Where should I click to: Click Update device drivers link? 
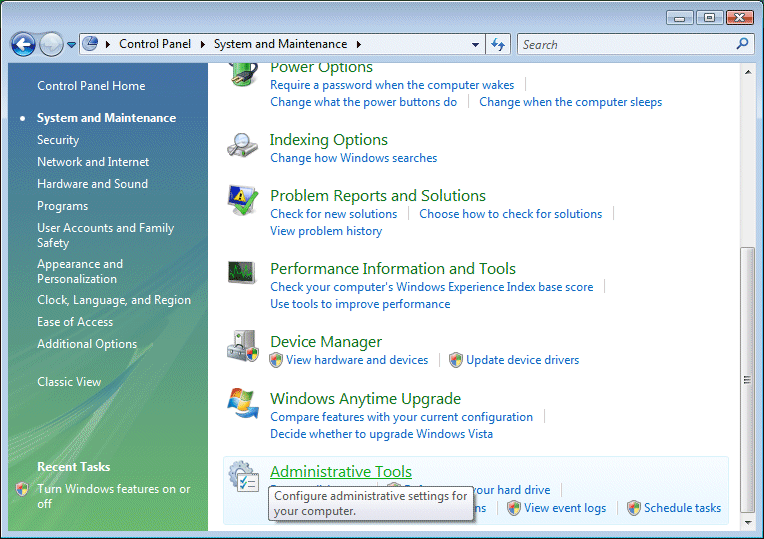pyautogui.click(x=522, y=360)
